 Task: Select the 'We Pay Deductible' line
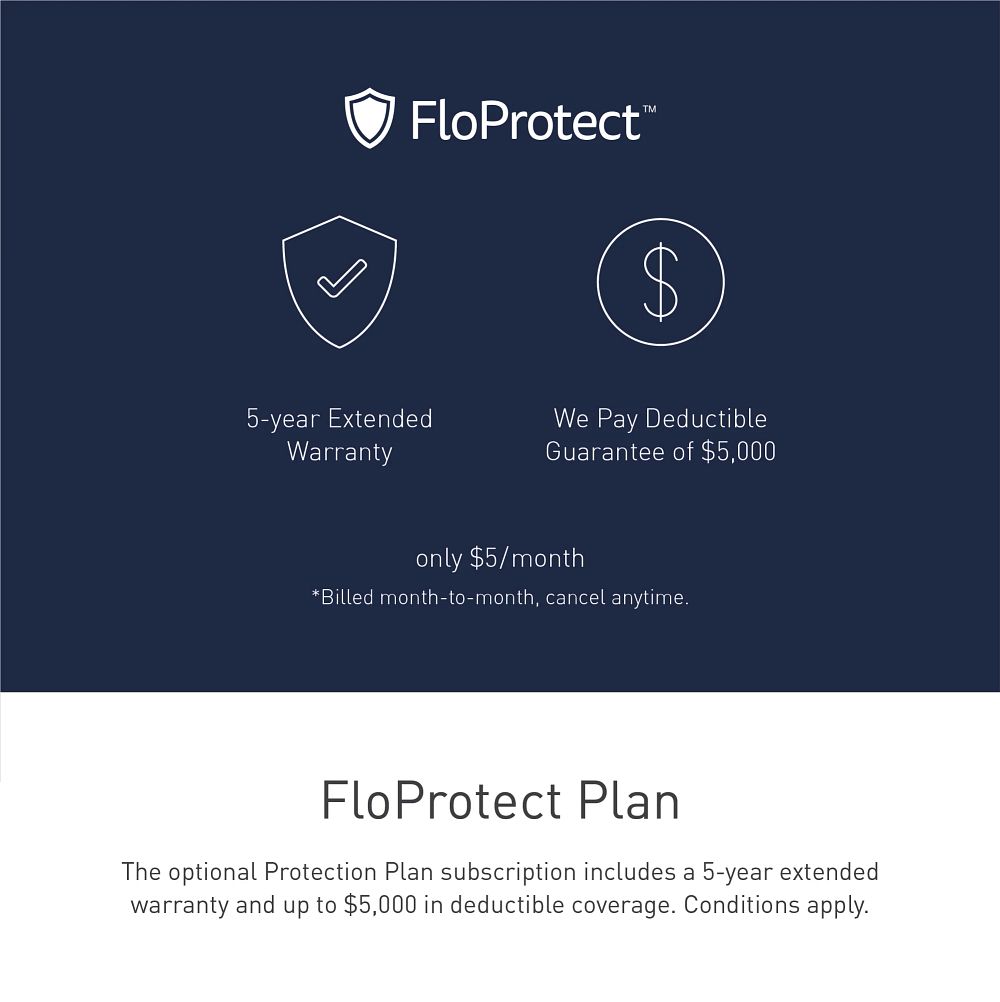pos(660,418)
